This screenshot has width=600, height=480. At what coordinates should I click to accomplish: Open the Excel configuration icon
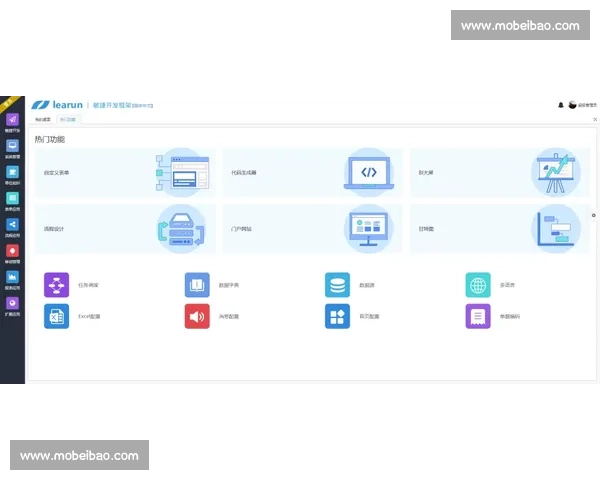[56, 316]
